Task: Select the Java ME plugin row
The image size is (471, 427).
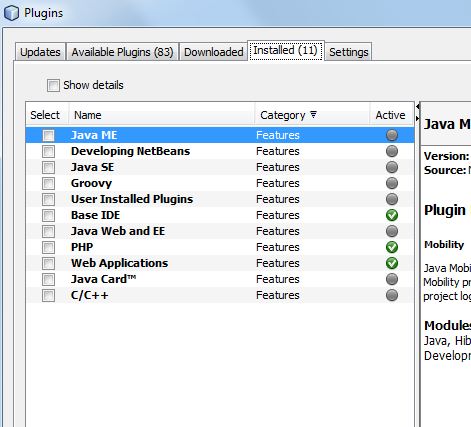Action: point(220,135)
